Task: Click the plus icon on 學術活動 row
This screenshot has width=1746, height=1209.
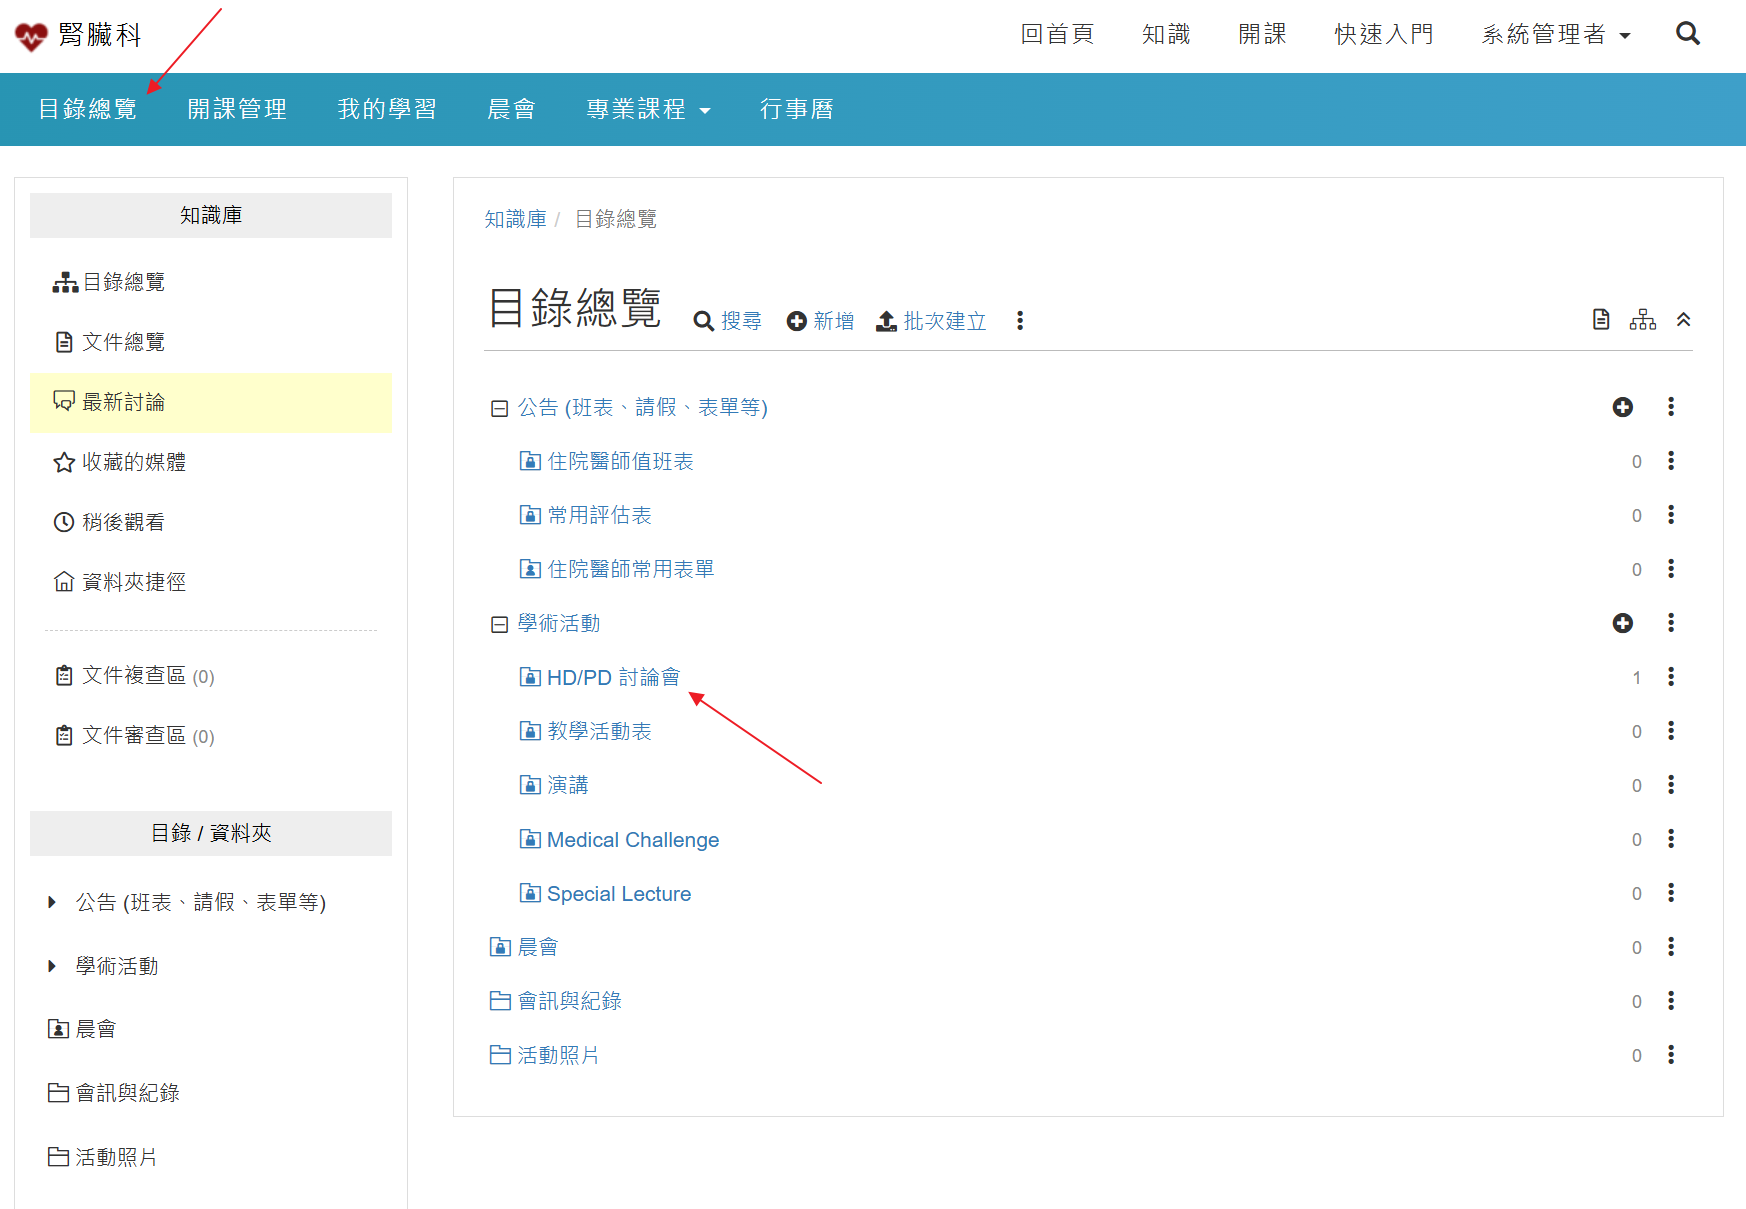Action: point(1622,623)
